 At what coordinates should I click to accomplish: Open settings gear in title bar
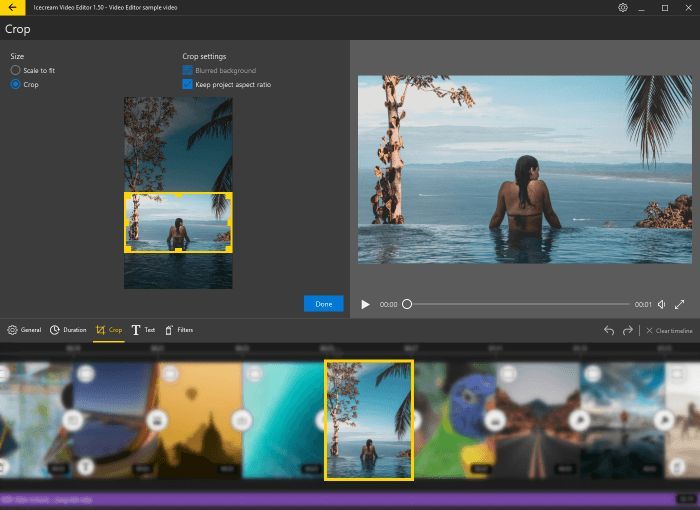point(622,8)
